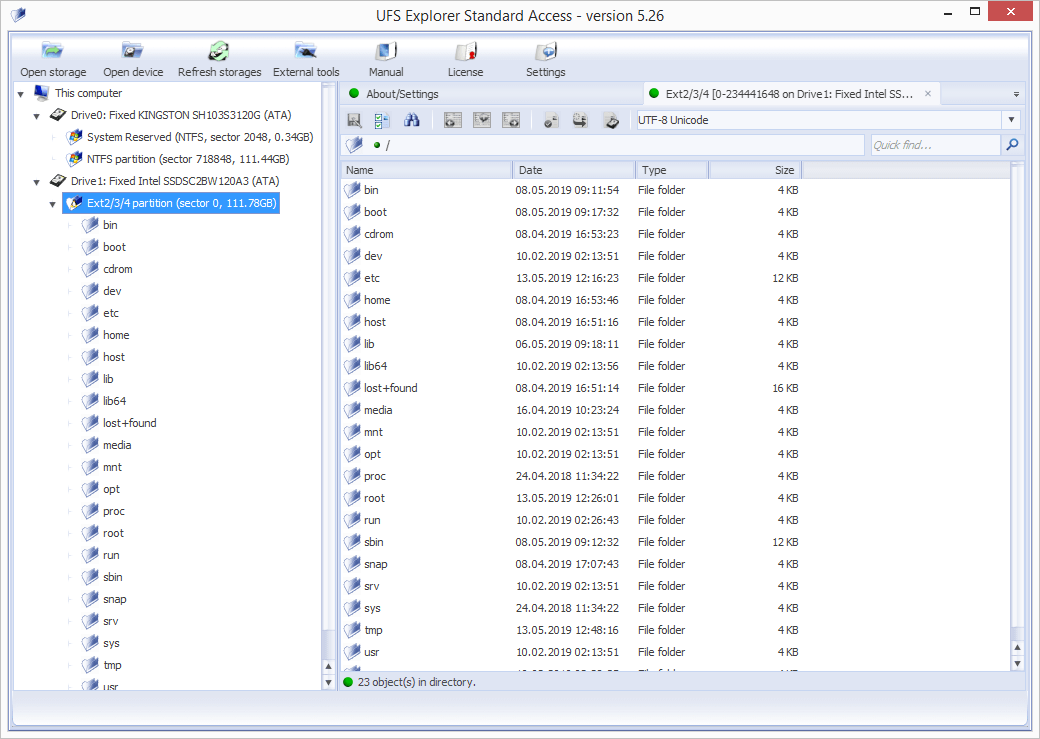Close the Ext2/3/4 tab
This screenshot has width=1040, height=739.
coord(928,94)
